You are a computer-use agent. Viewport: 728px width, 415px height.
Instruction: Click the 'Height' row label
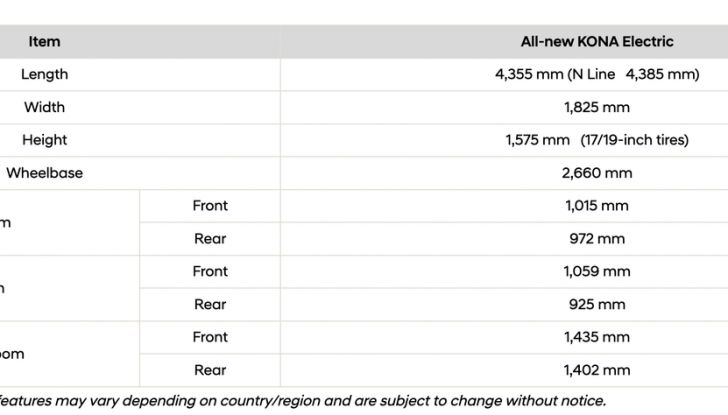[45, 140]
